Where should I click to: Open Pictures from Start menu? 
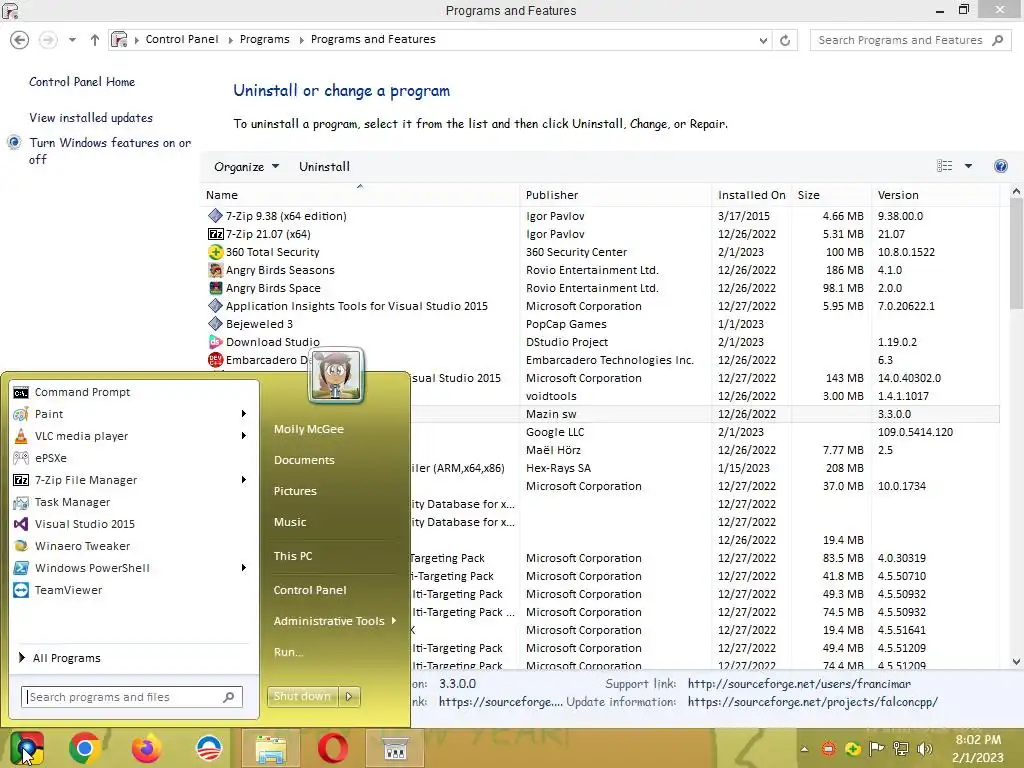pos(295,491)
